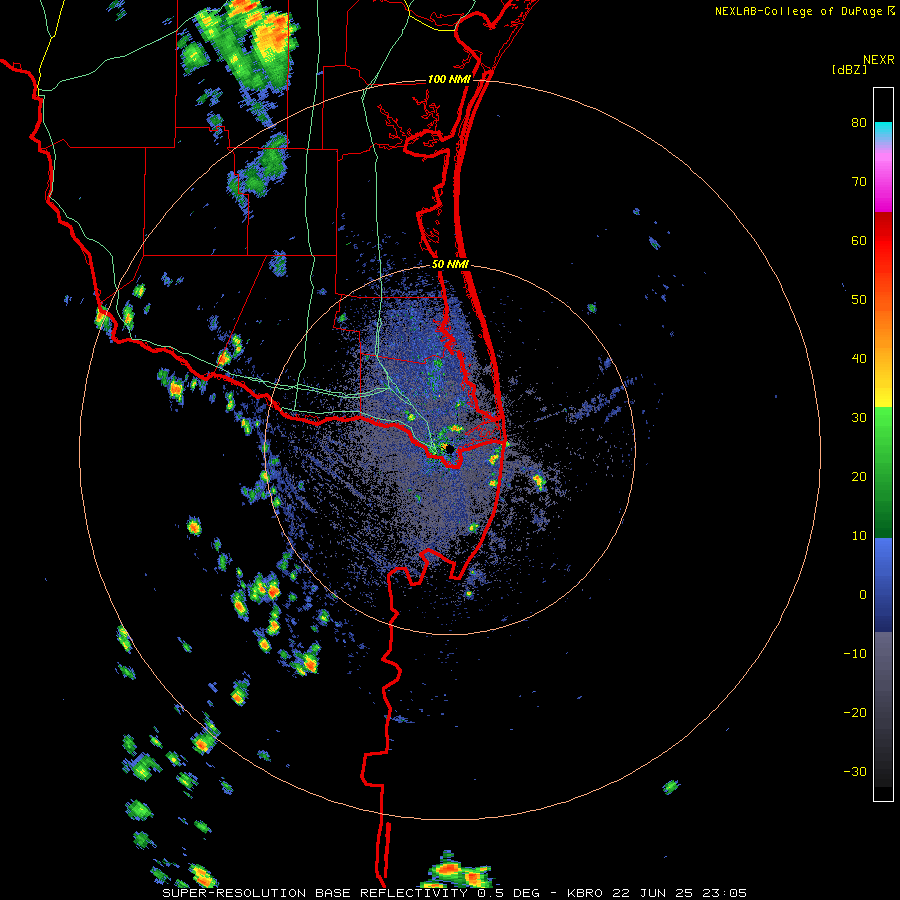Image resolution: width=900 pixels, height=900 pixels.
Task: Click the 20 value on dBZ scale
Action: click(859, 476)
